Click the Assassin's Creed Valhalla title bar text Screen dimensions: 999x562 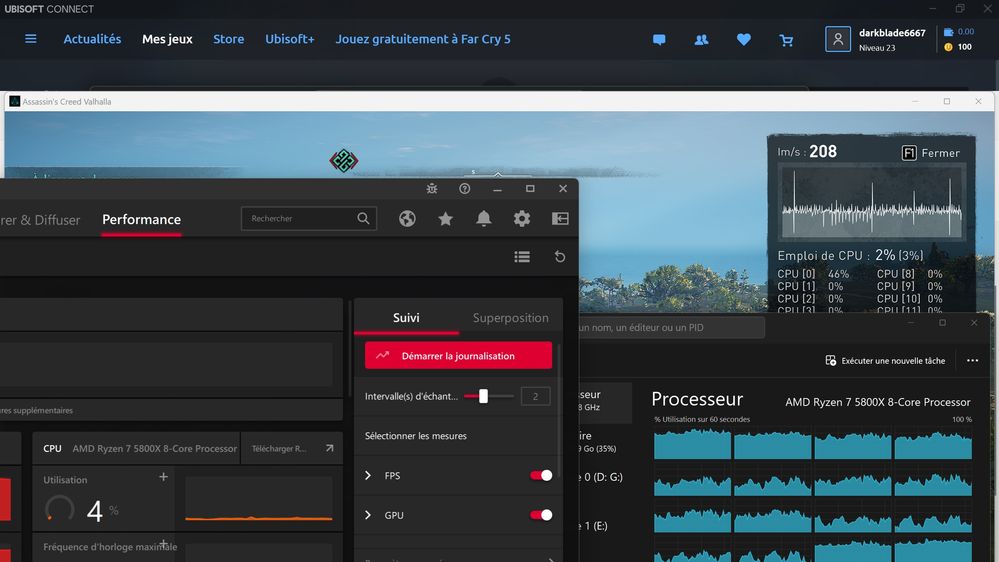[67, 101]
